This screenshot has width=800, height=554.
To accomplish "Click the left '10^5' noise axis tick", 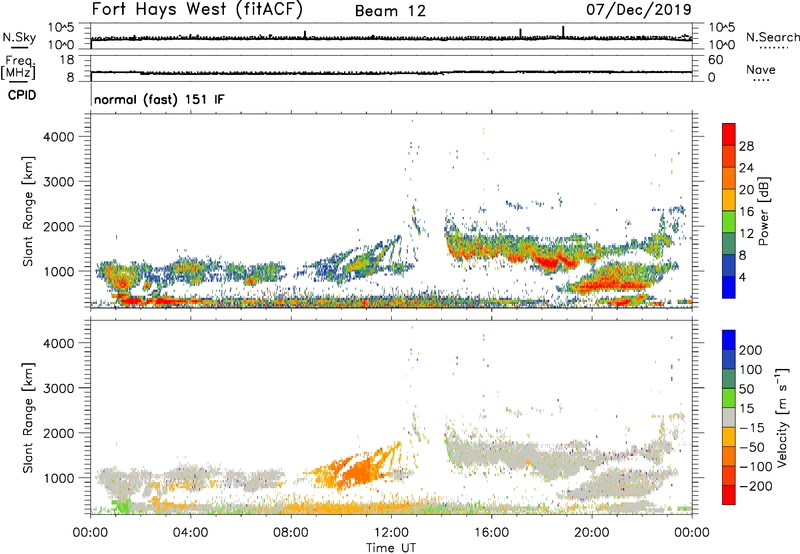I will 61,28.
